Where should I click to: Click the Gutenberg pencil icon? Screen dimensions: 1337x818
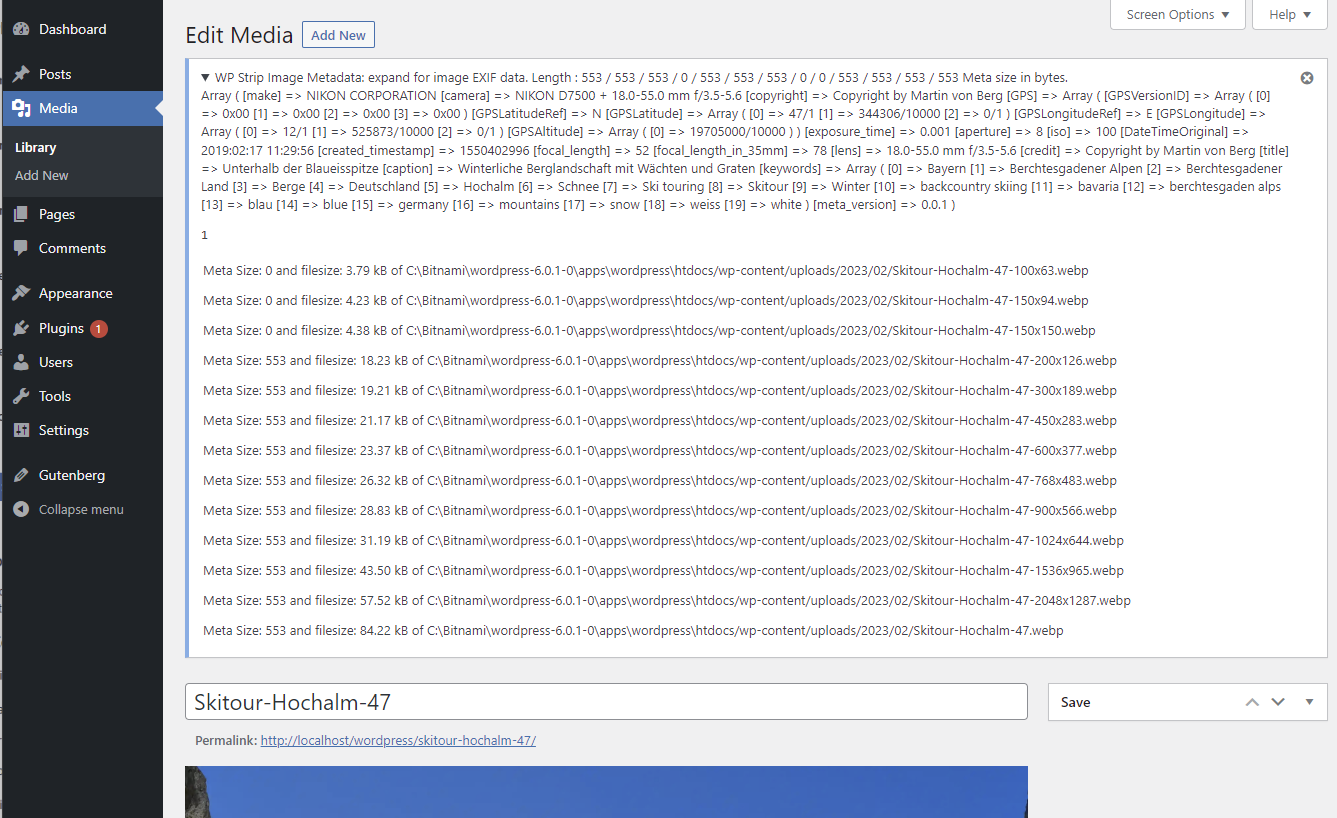(x=21, y=475)
